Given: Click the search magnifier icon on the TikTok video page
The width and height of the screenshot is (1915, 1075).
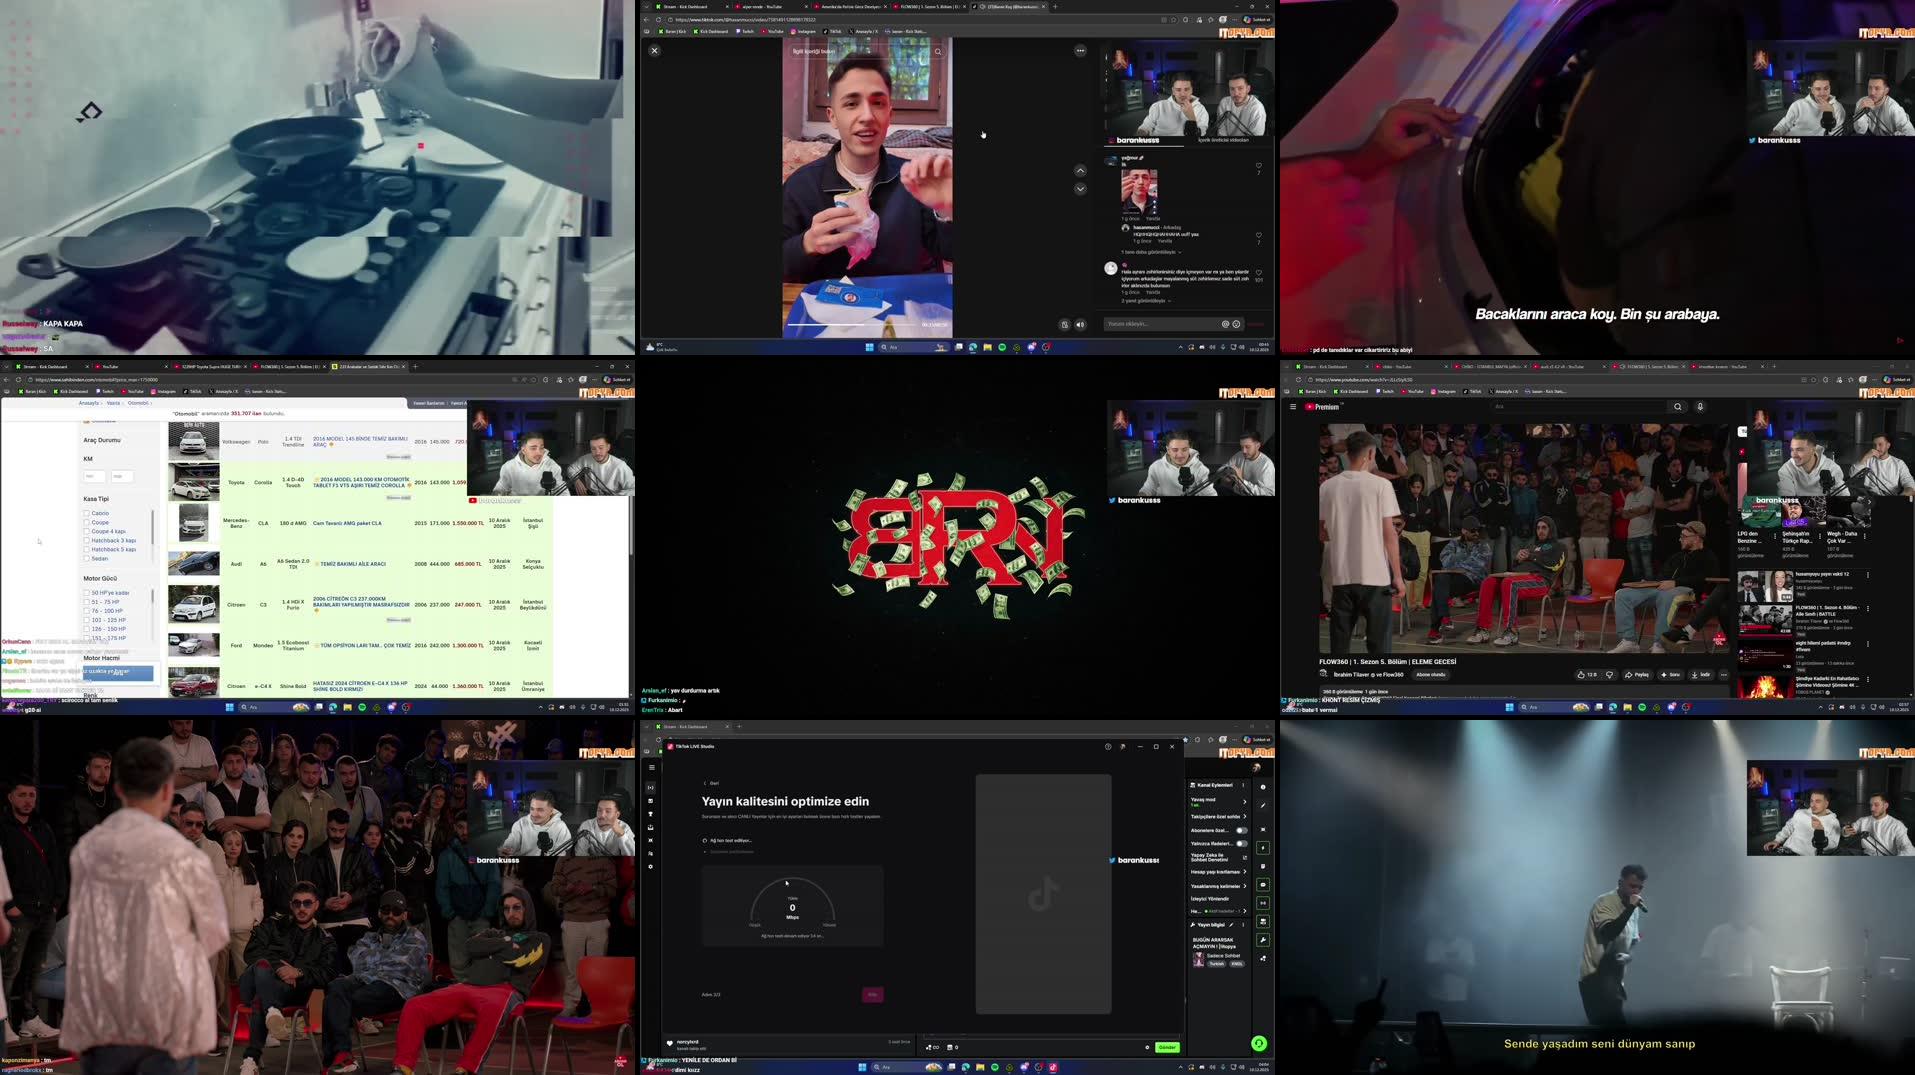Looking at the screenshot, I should pyautogui.click(x=938, y=51).
